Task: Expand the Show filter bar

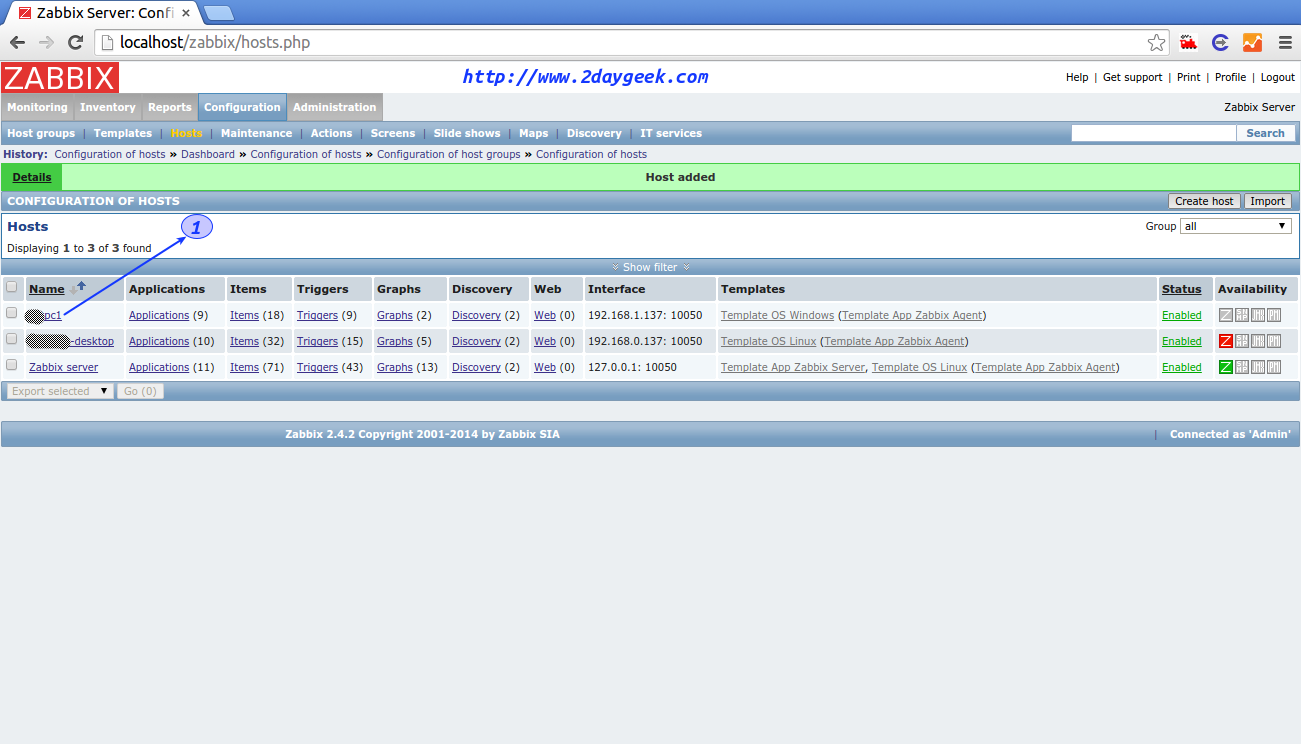Action: [x=650, y=267]
